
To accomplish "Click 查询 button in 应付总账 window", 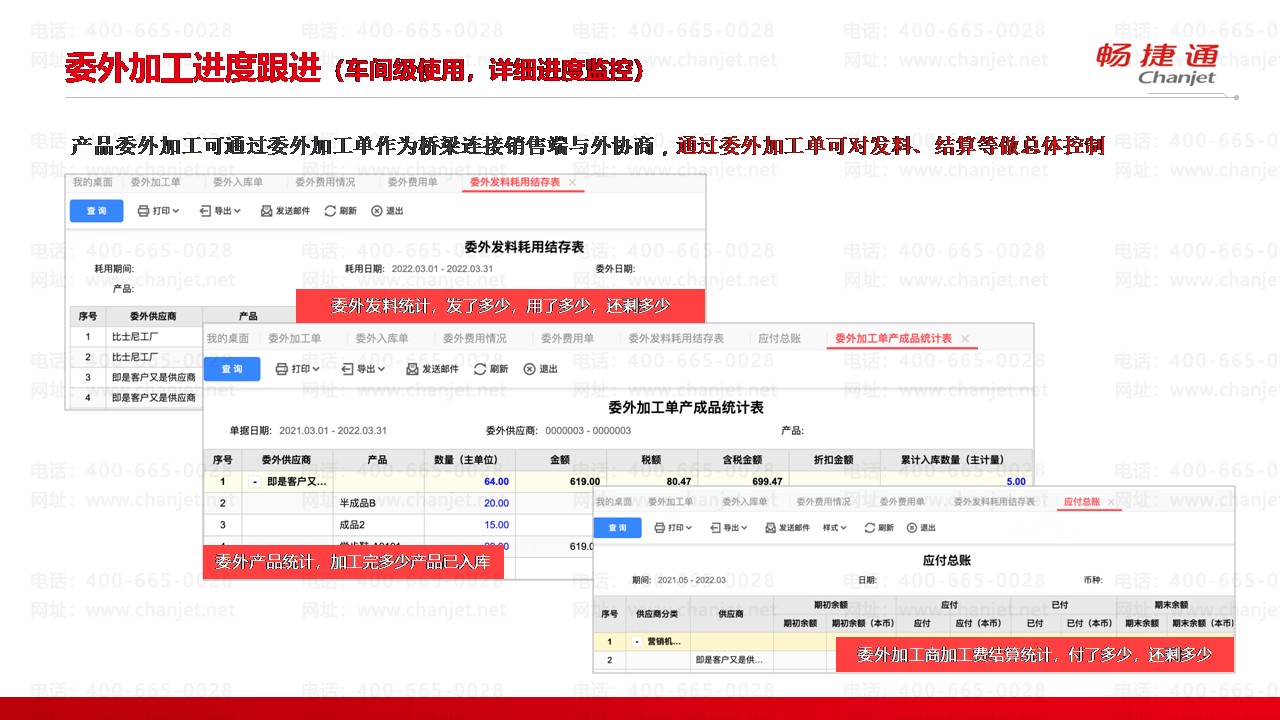I will [x=617, y=527].
